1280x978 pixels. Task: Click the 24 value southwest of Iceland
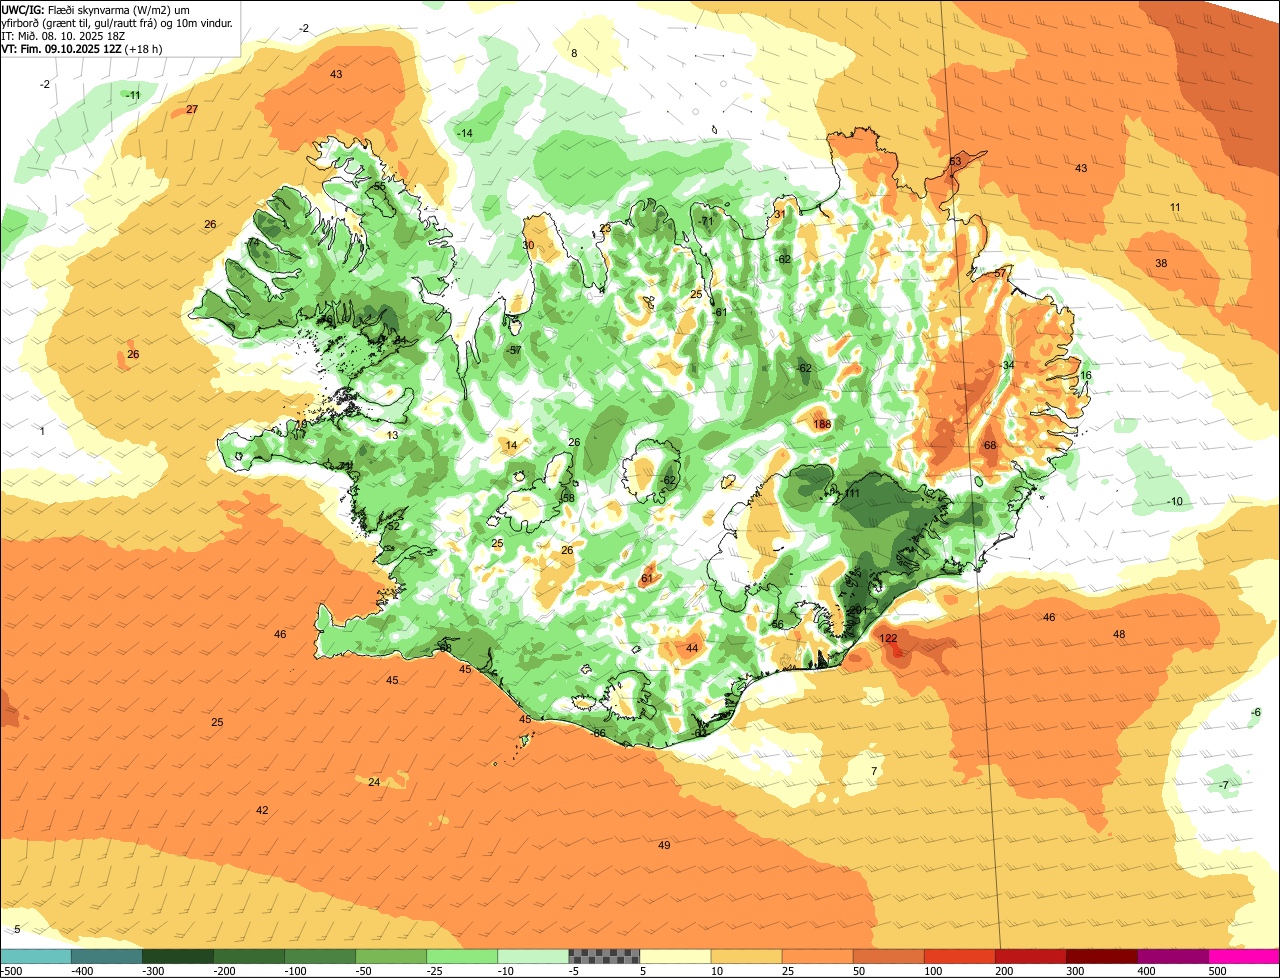coord(374,783)
